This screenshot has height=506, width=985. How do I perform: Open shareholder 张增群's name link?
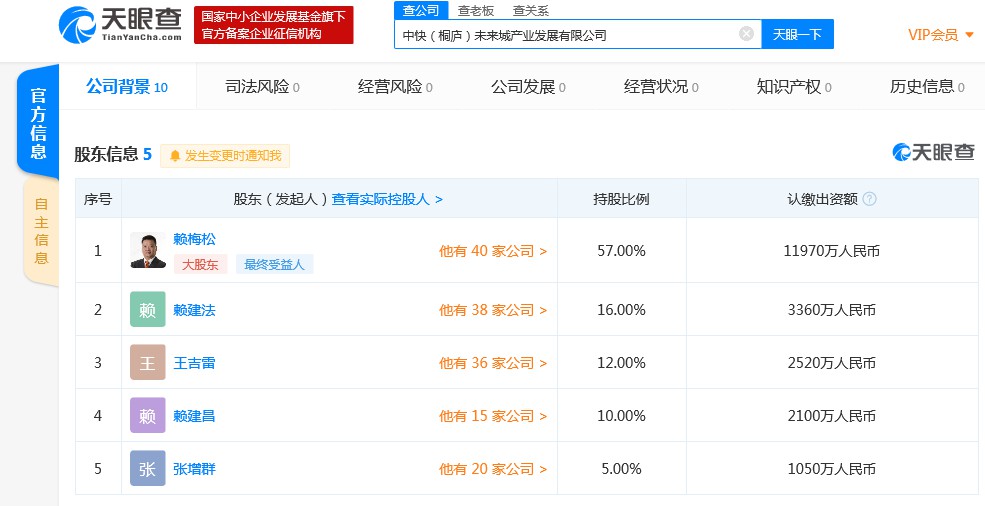click(194, 469)
